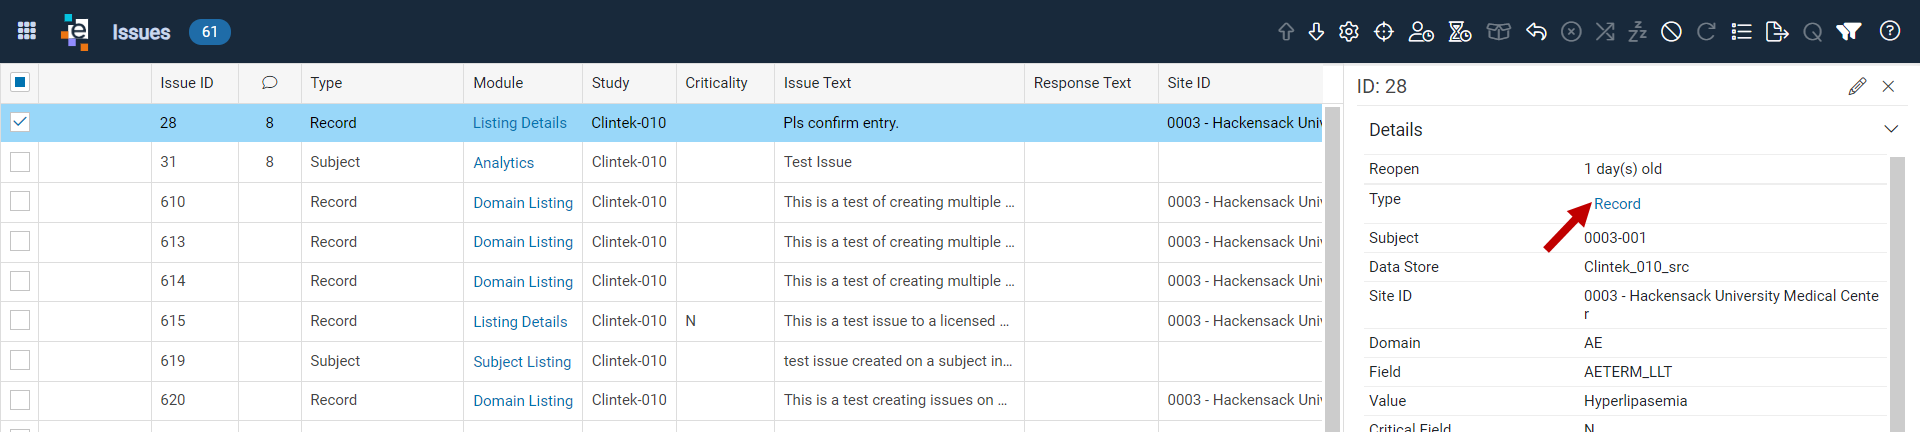Click the '1 day(s) old' reopen value

pyautogui.click(x=1623, y=169)
